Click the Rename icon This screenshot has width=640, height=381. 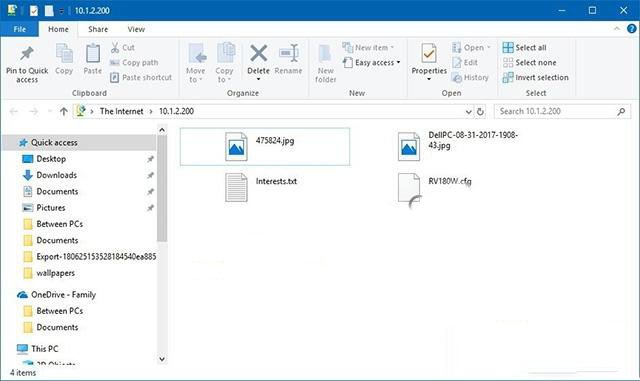coord(289,53)
